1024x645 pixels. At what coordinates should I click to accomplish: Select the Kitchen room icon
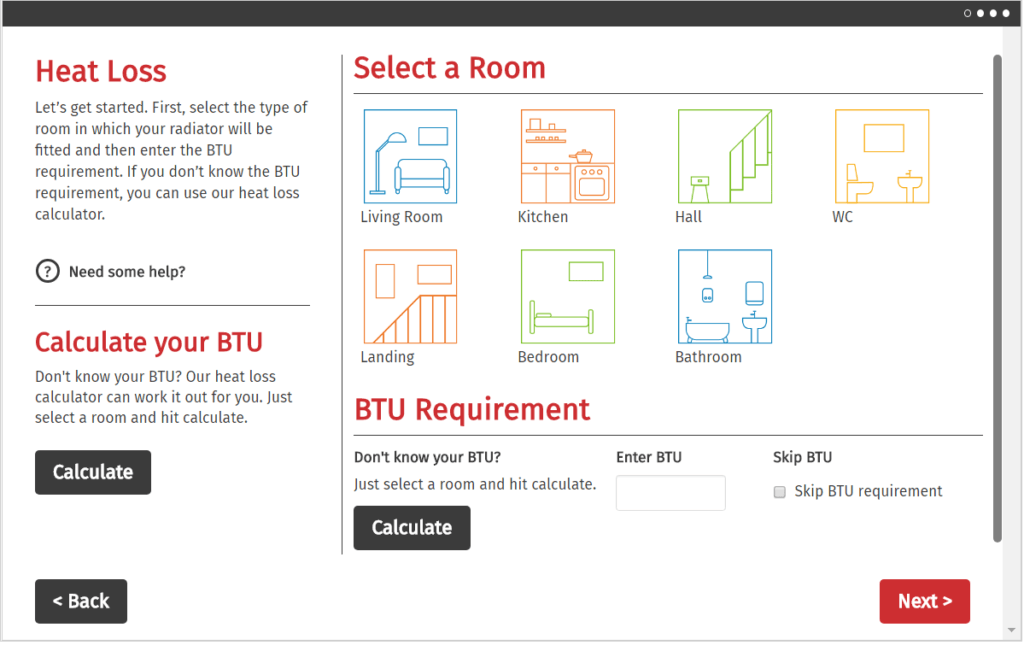coord(567,155)
